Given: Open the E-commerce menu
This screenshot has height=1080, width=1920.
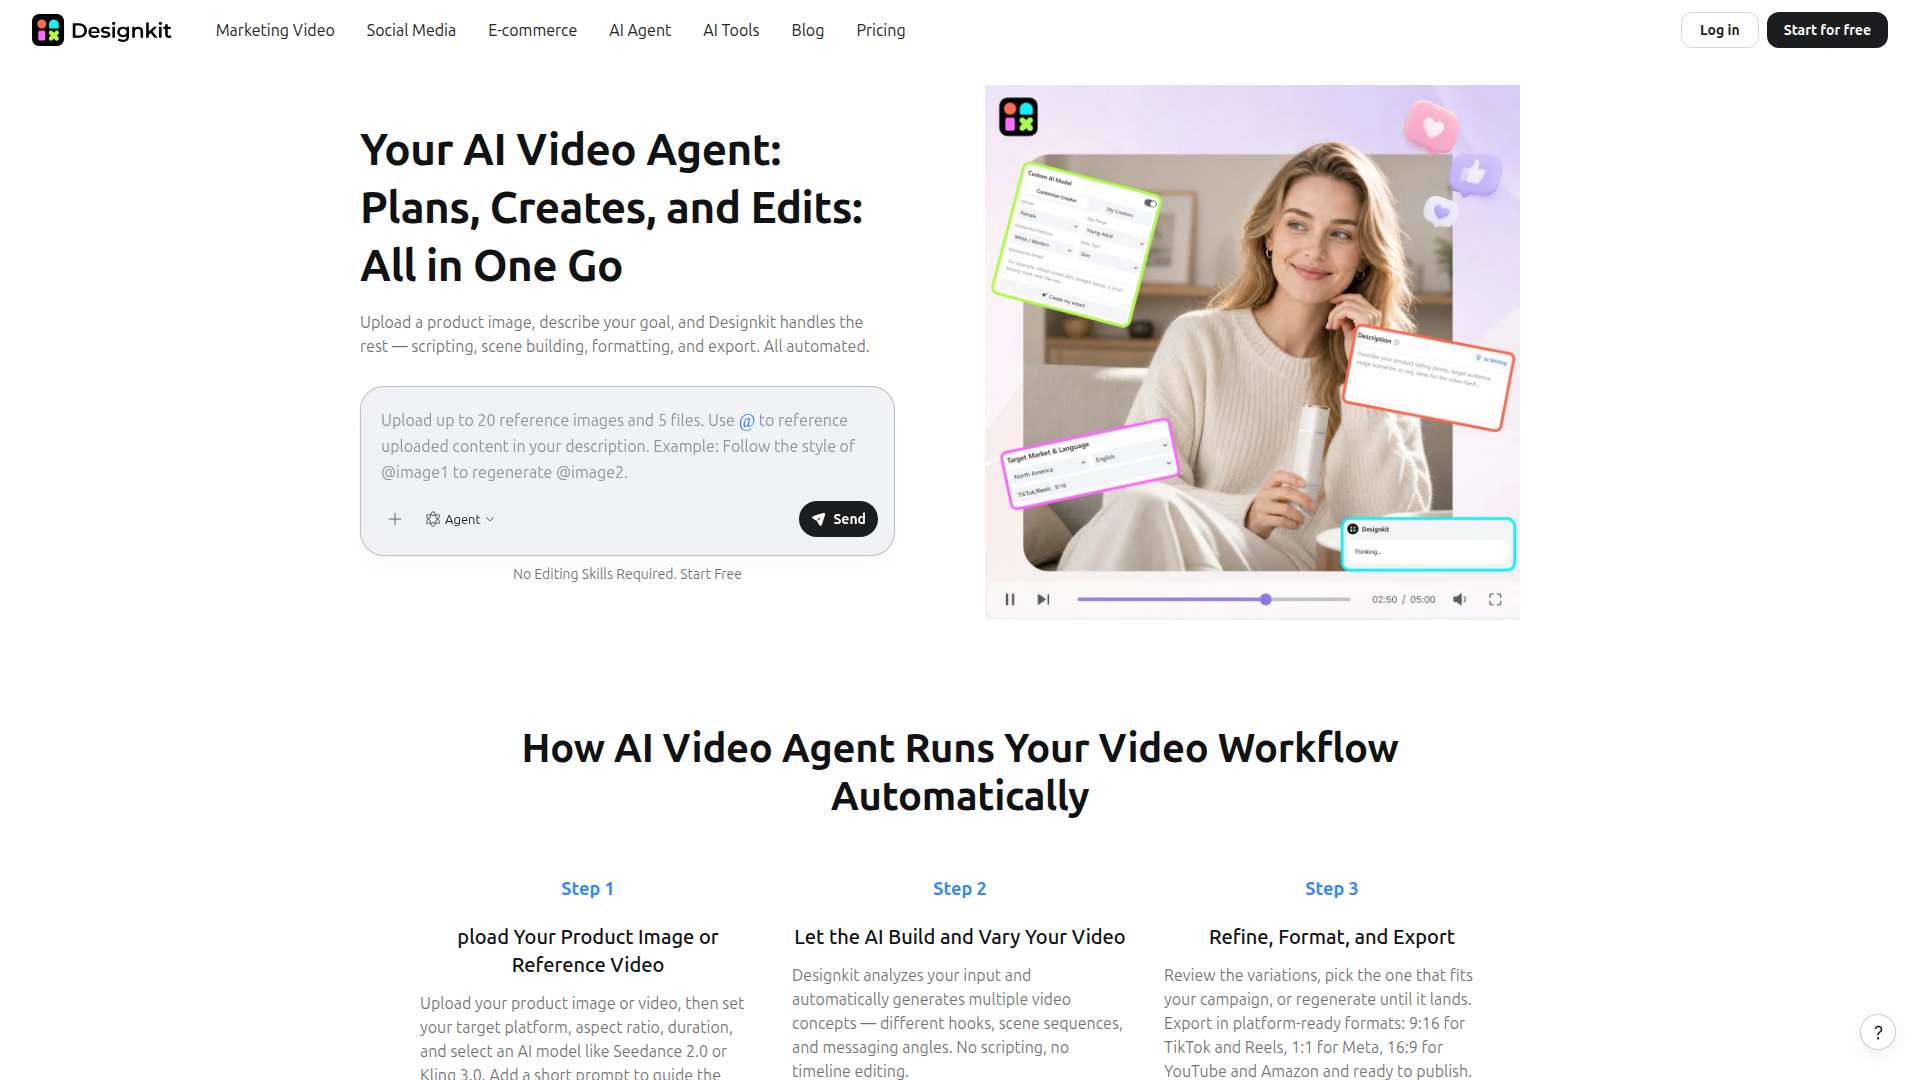Looking at the screenshot, I should tap(532, 30).
